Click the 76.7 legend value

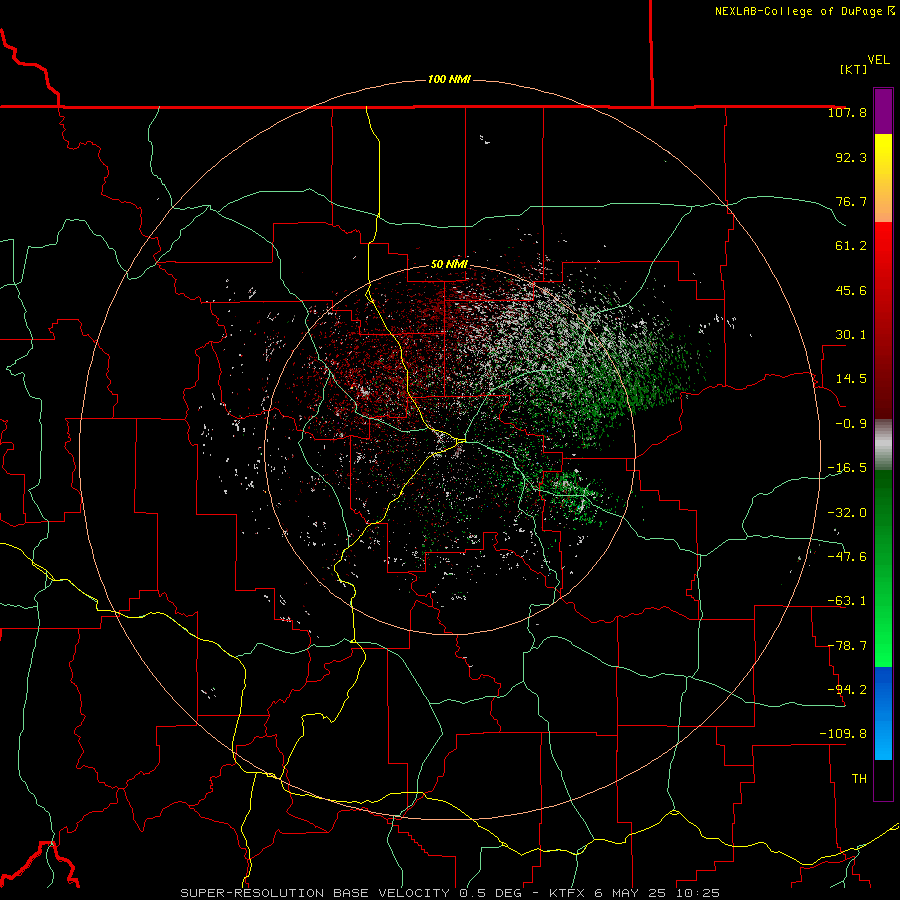(x=851, y=201)
